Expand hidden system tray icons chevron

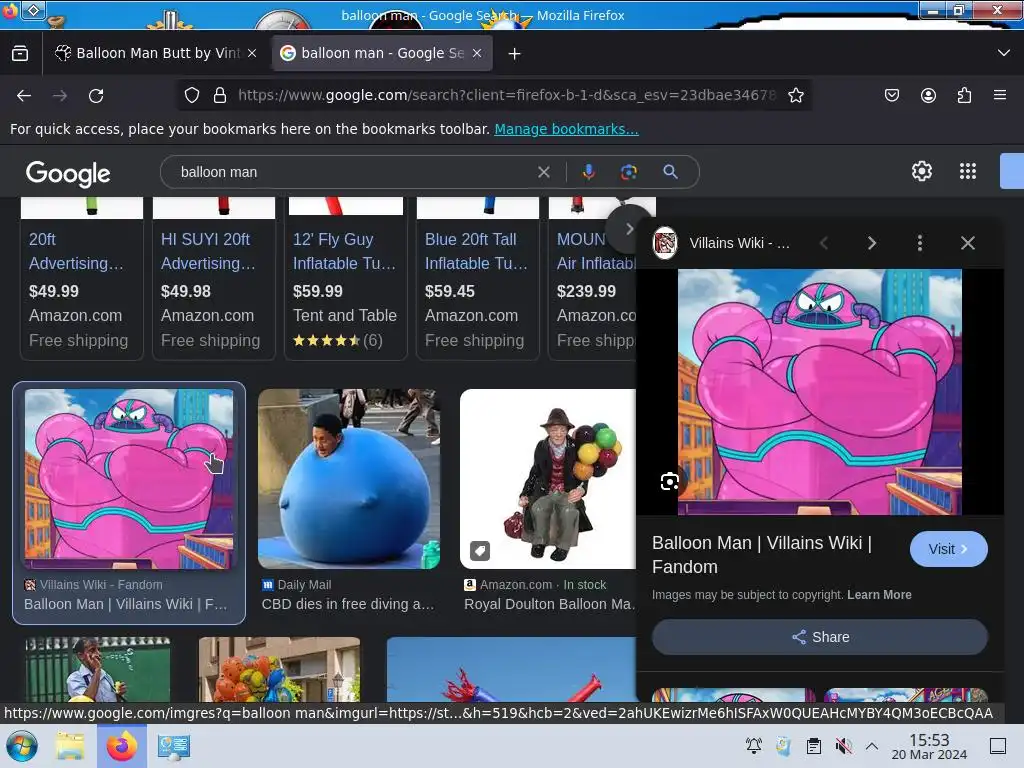point(872,746)
